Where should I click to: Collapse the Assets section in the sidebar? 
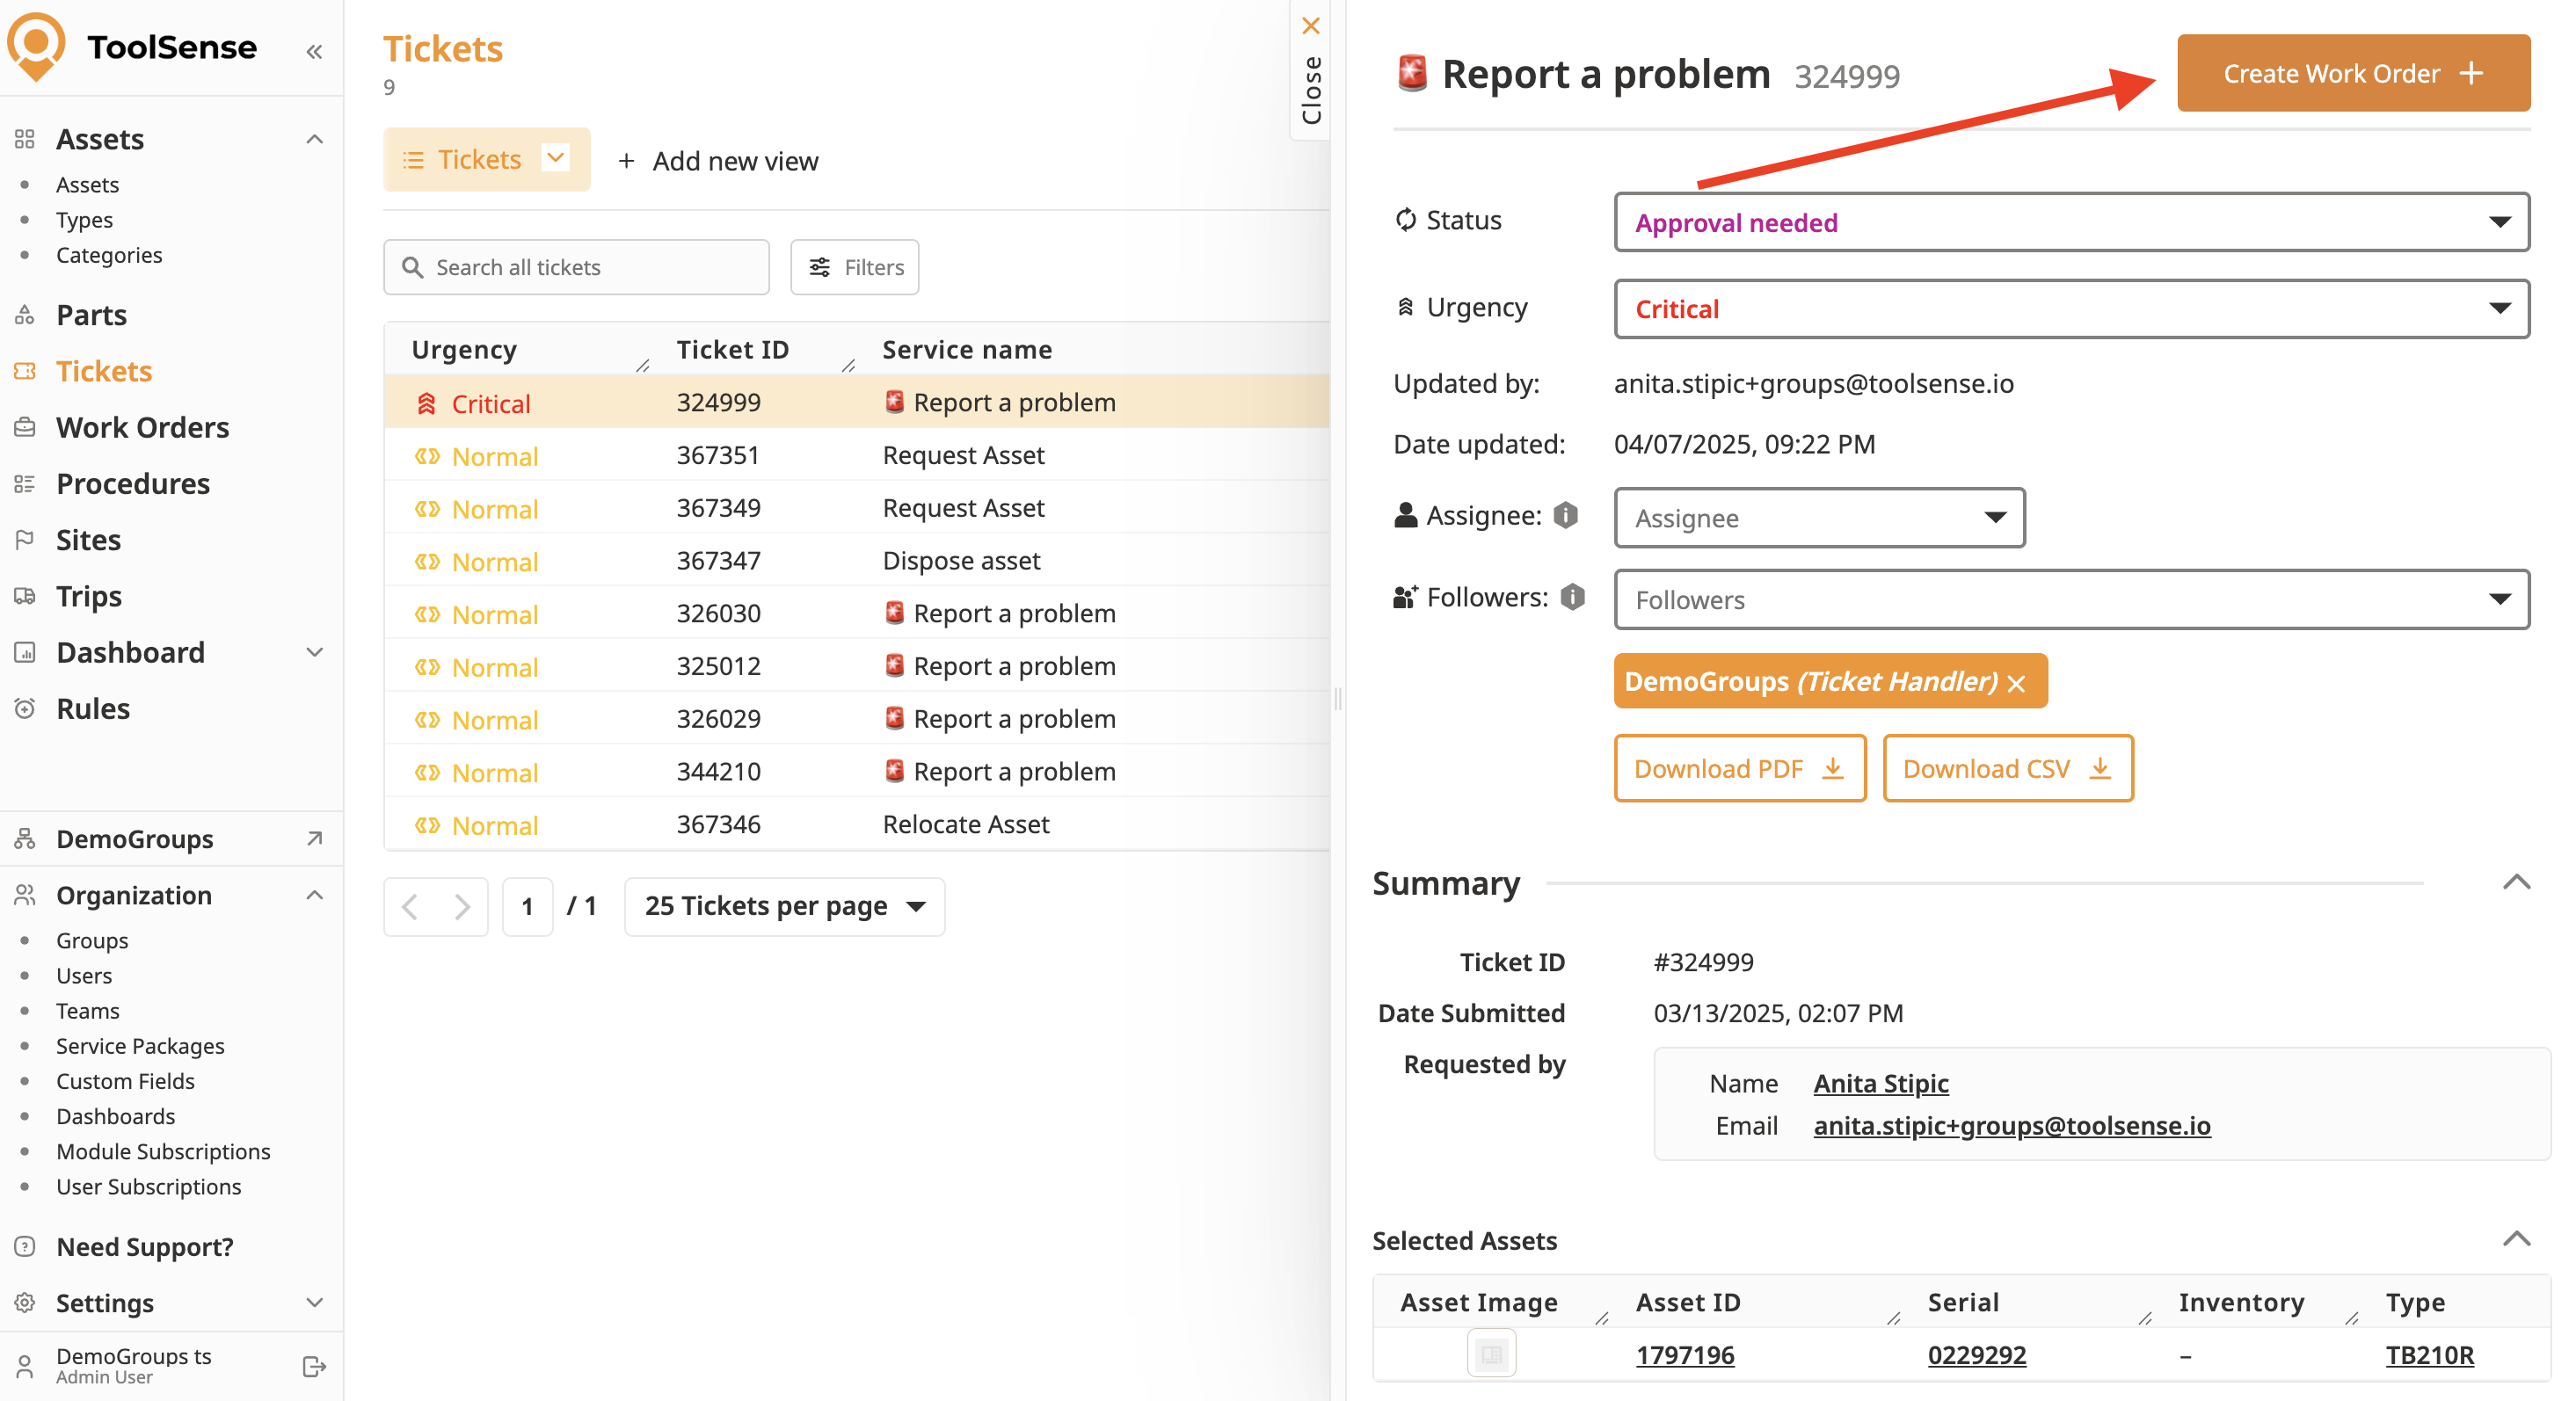point(314,139)
